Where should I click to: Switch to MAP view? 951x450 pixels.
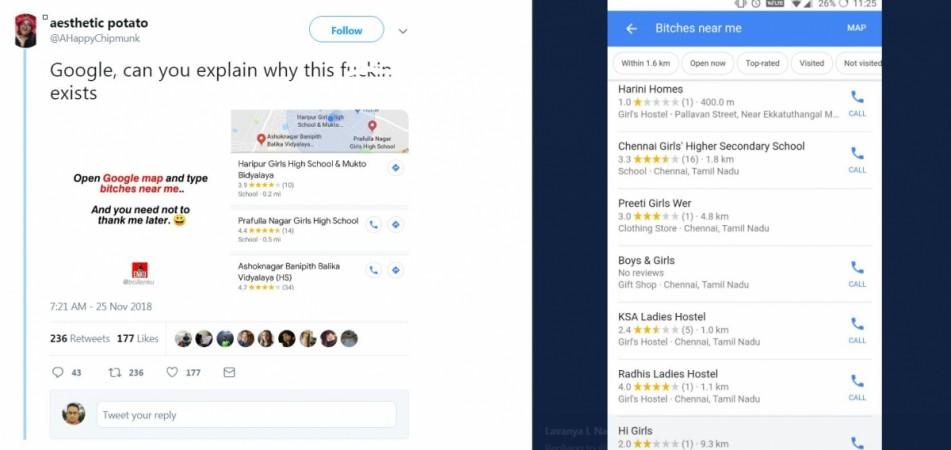[x=856, y=28]
